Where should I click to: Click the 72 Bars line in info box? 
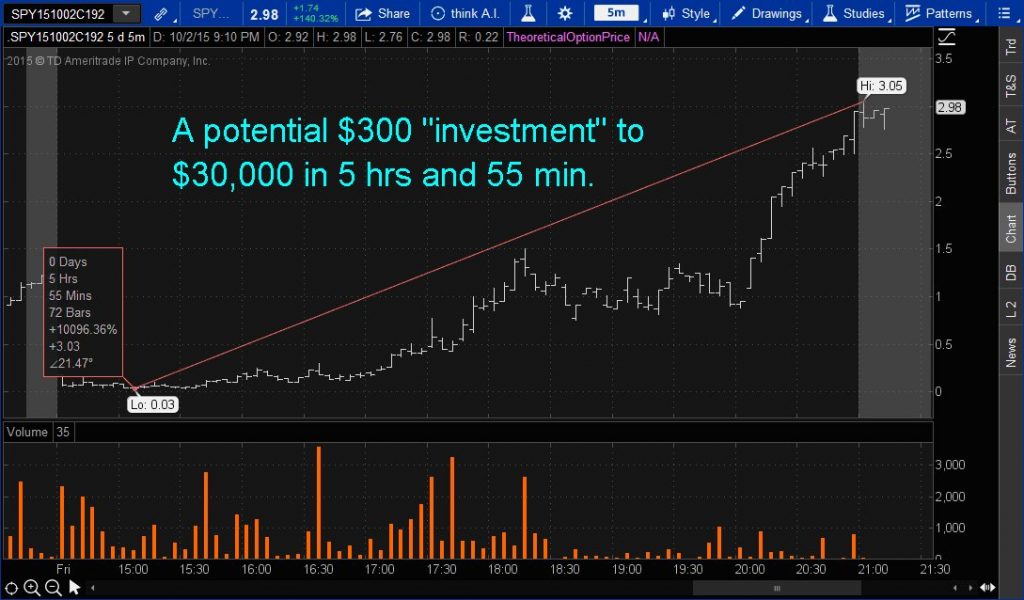(x=70, y=312)
